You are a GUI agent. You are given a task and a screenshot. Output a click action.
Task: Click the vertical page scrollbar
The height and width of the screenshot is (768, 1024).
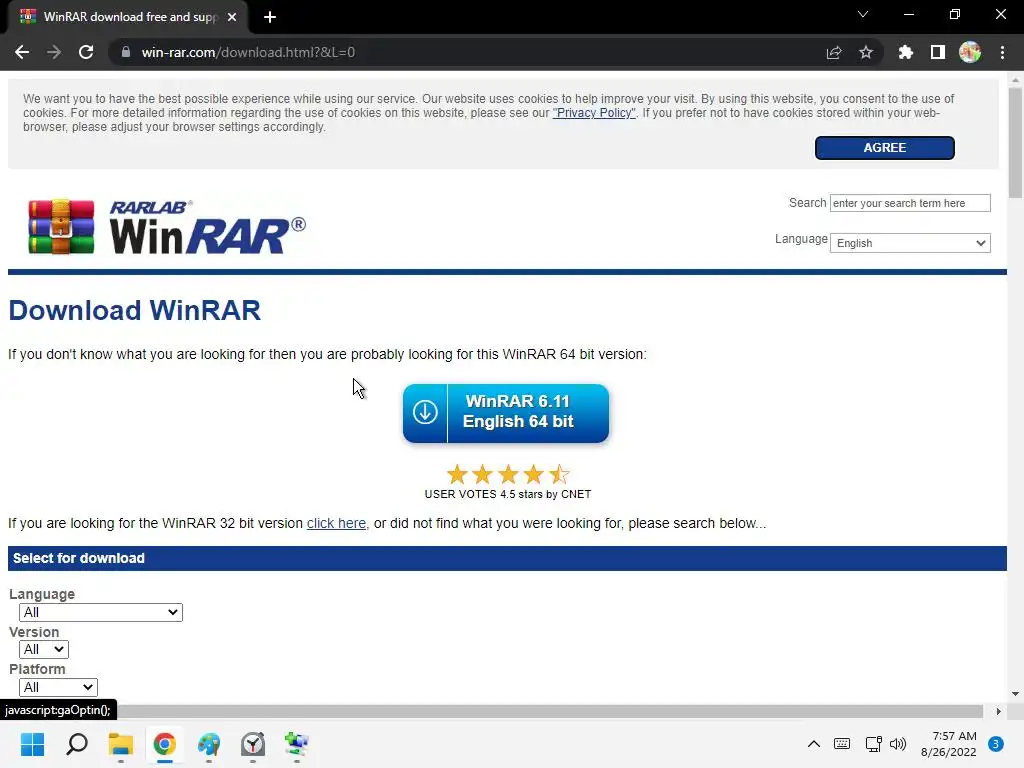pyautogui.click(x=1015, y=142)
